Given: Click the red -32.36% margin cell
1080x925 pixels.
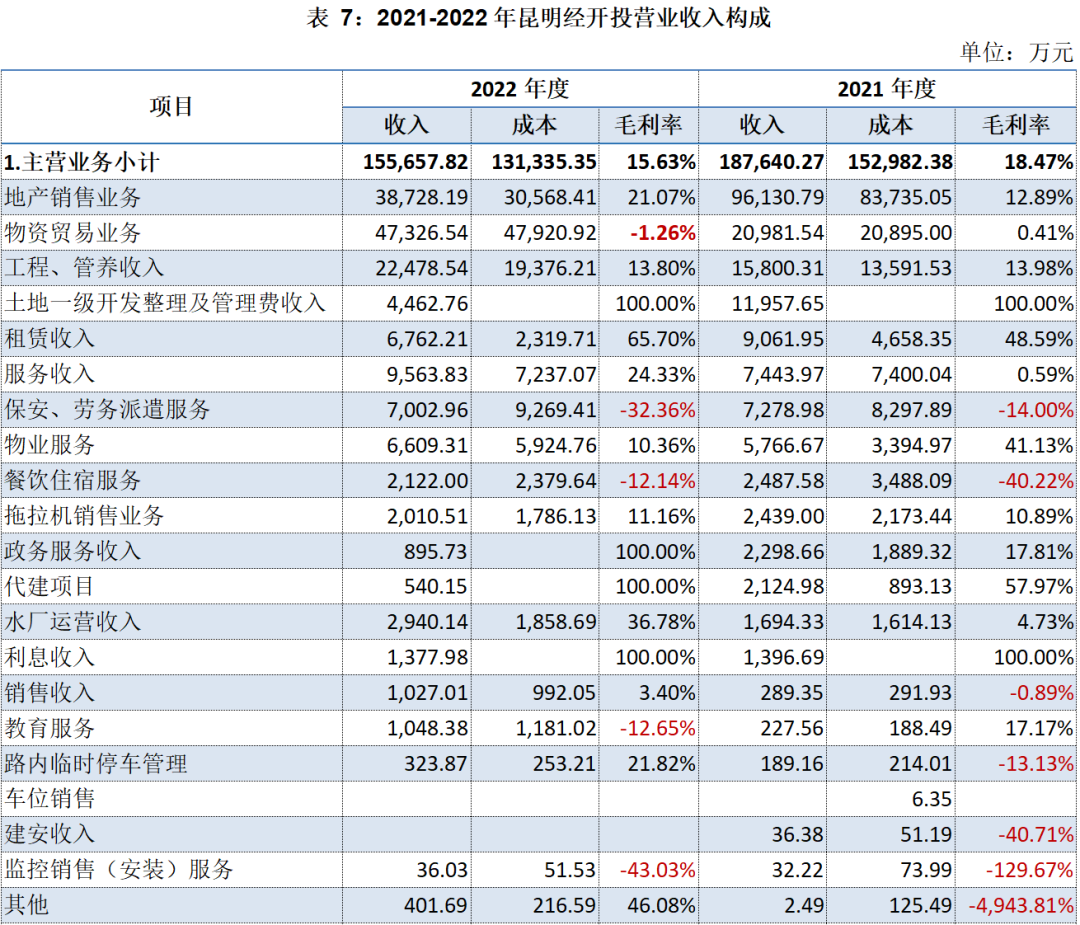Looking at the screenshot, I should click(x=656, y=410).
